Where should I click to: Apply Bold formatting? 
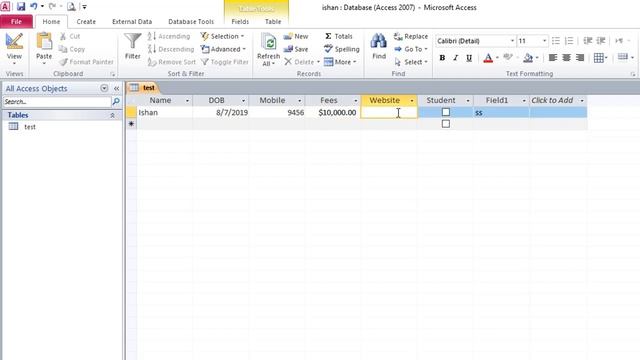tap(442, 58)
